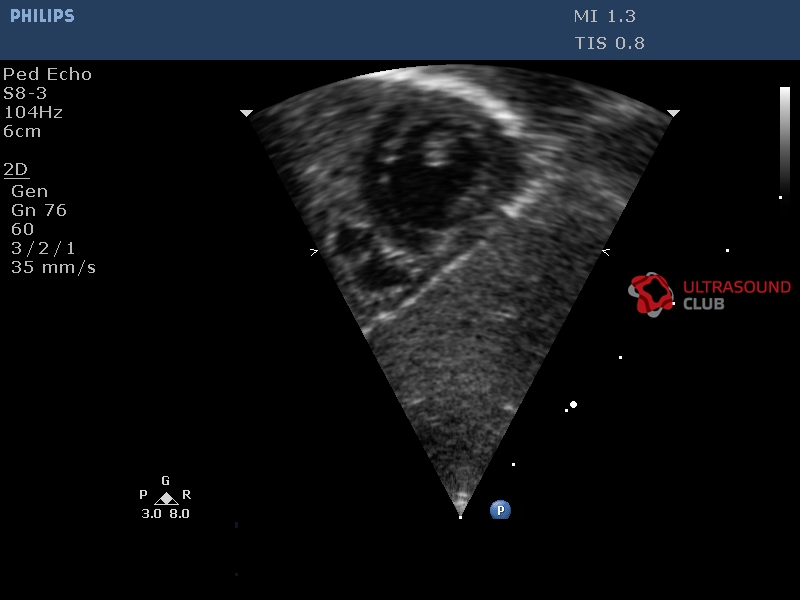Click the left sector edge triangle marker
800x600 pixels.
point(246,113)
